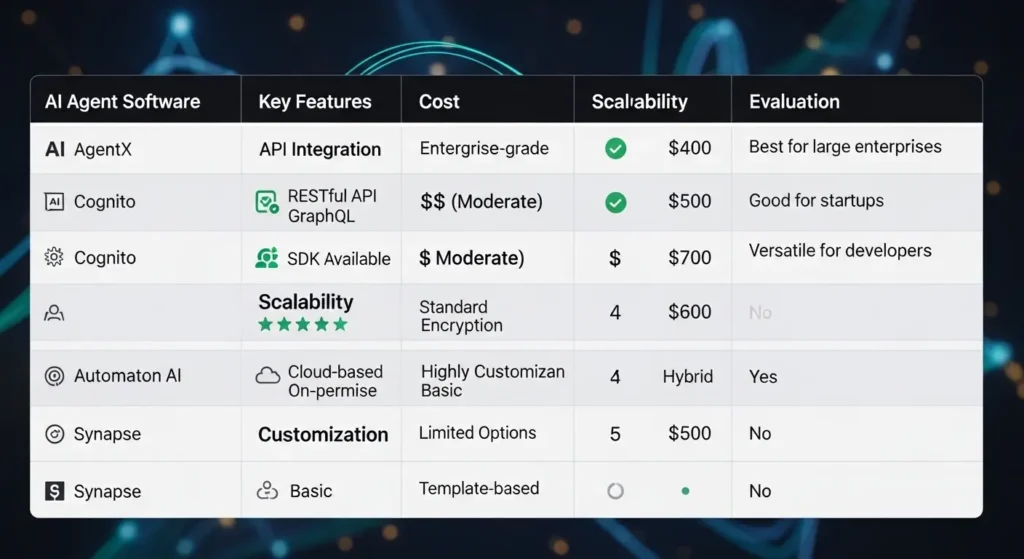The height and width of the screenshot is (559, 1024).
Task: Click the black S icon beside Synapse
Action: coord(55,491)
